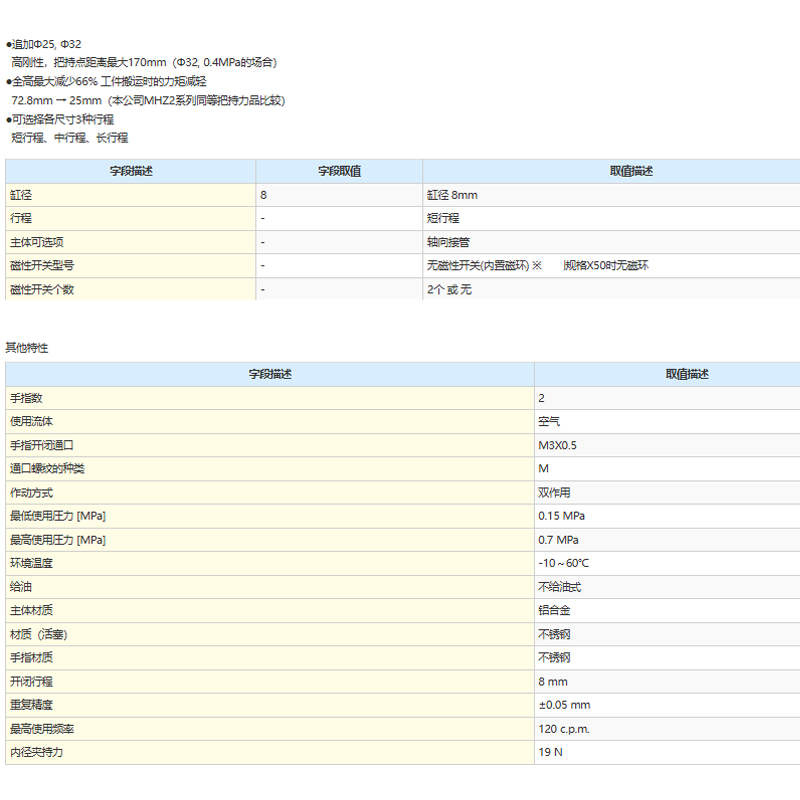Click the 轴向接管 value cell

click(449, 242)
